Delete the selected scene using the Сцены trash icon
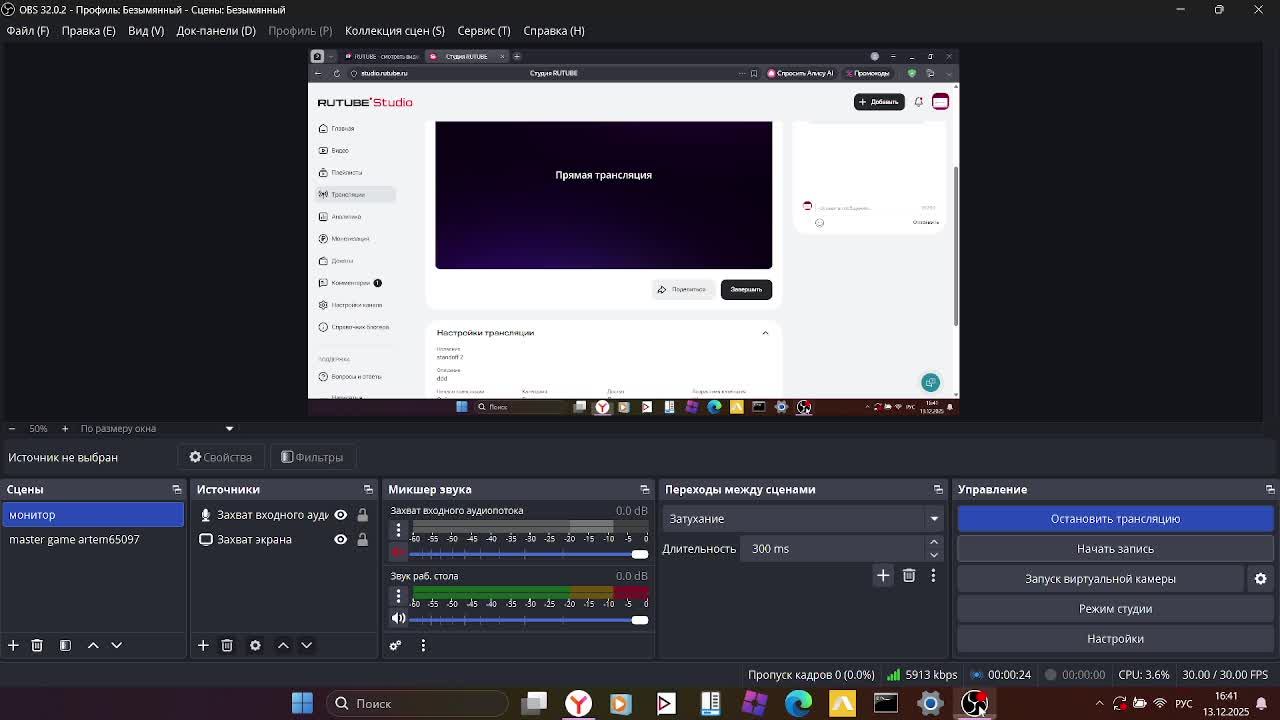The width and height of the screenshot is (1280, 720). click(37, 645)
